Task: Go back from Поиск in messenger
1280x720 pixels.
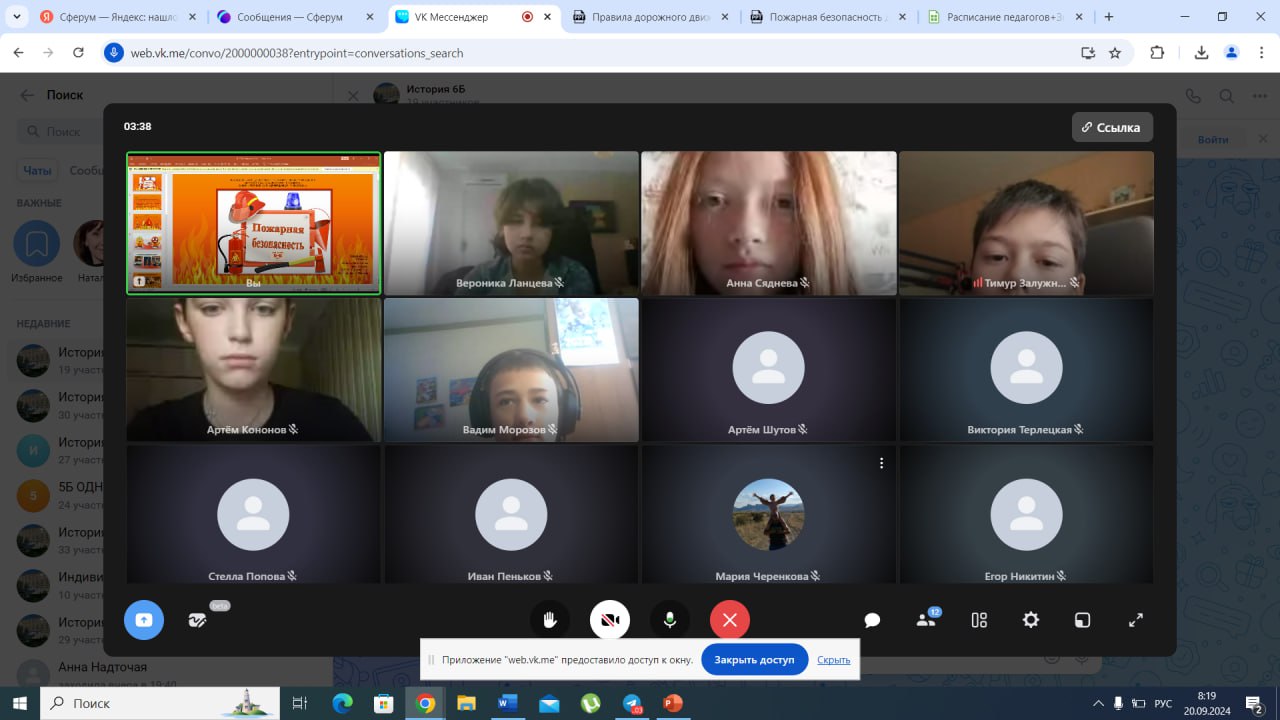Action: point(27,95)
